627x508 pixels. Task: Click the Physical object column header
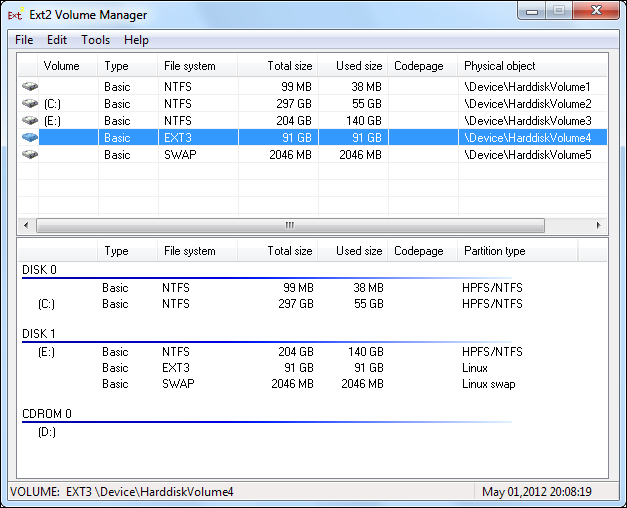[x=532, y=66]
